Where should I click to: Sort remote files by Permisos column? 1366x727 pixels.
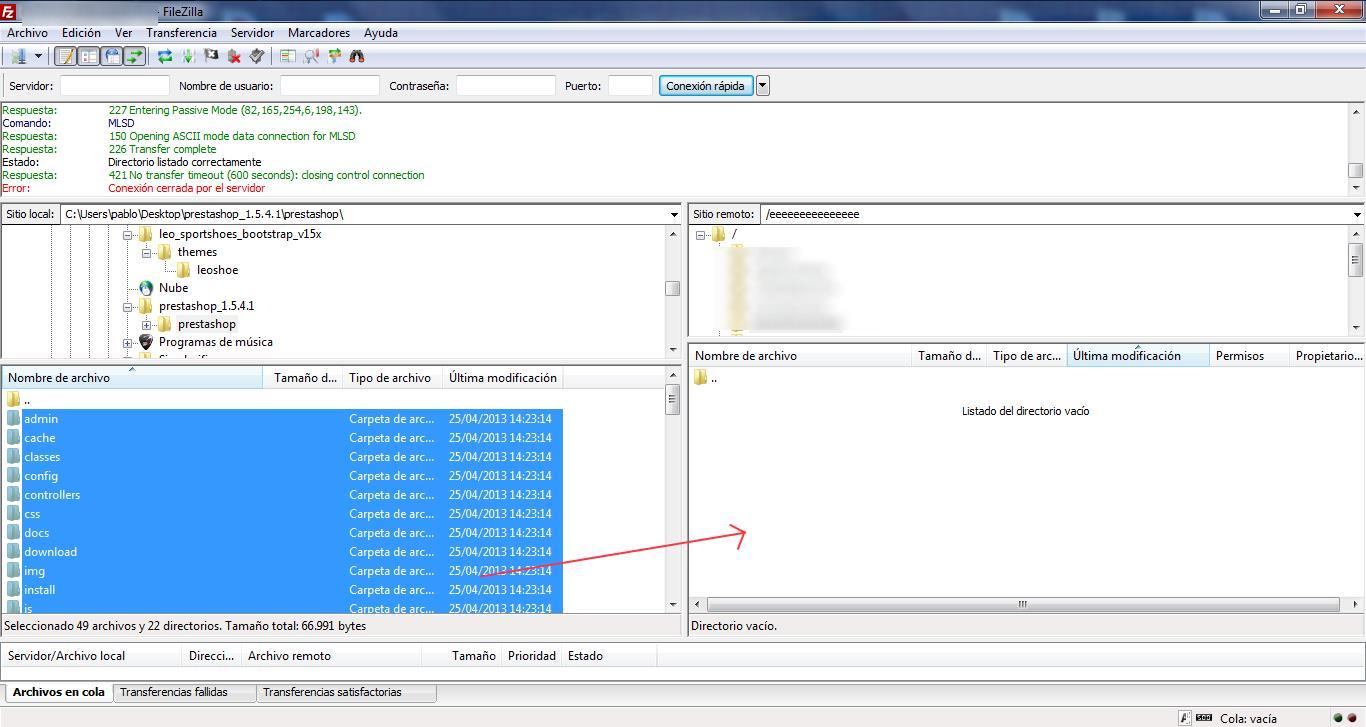(1239, 356)
